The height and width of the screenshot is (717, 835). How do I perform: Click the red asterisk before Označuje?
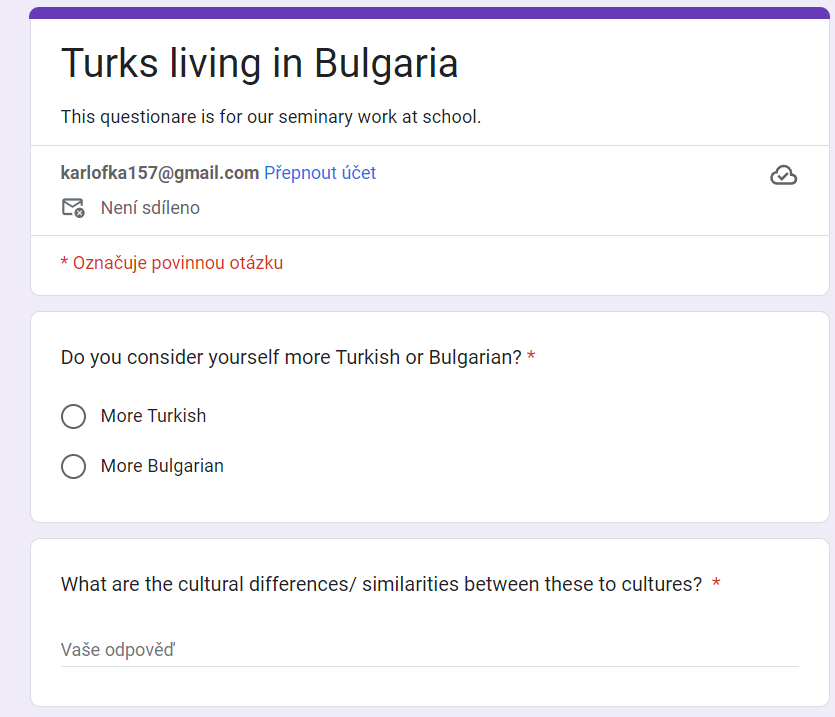(x=64, y=262)
